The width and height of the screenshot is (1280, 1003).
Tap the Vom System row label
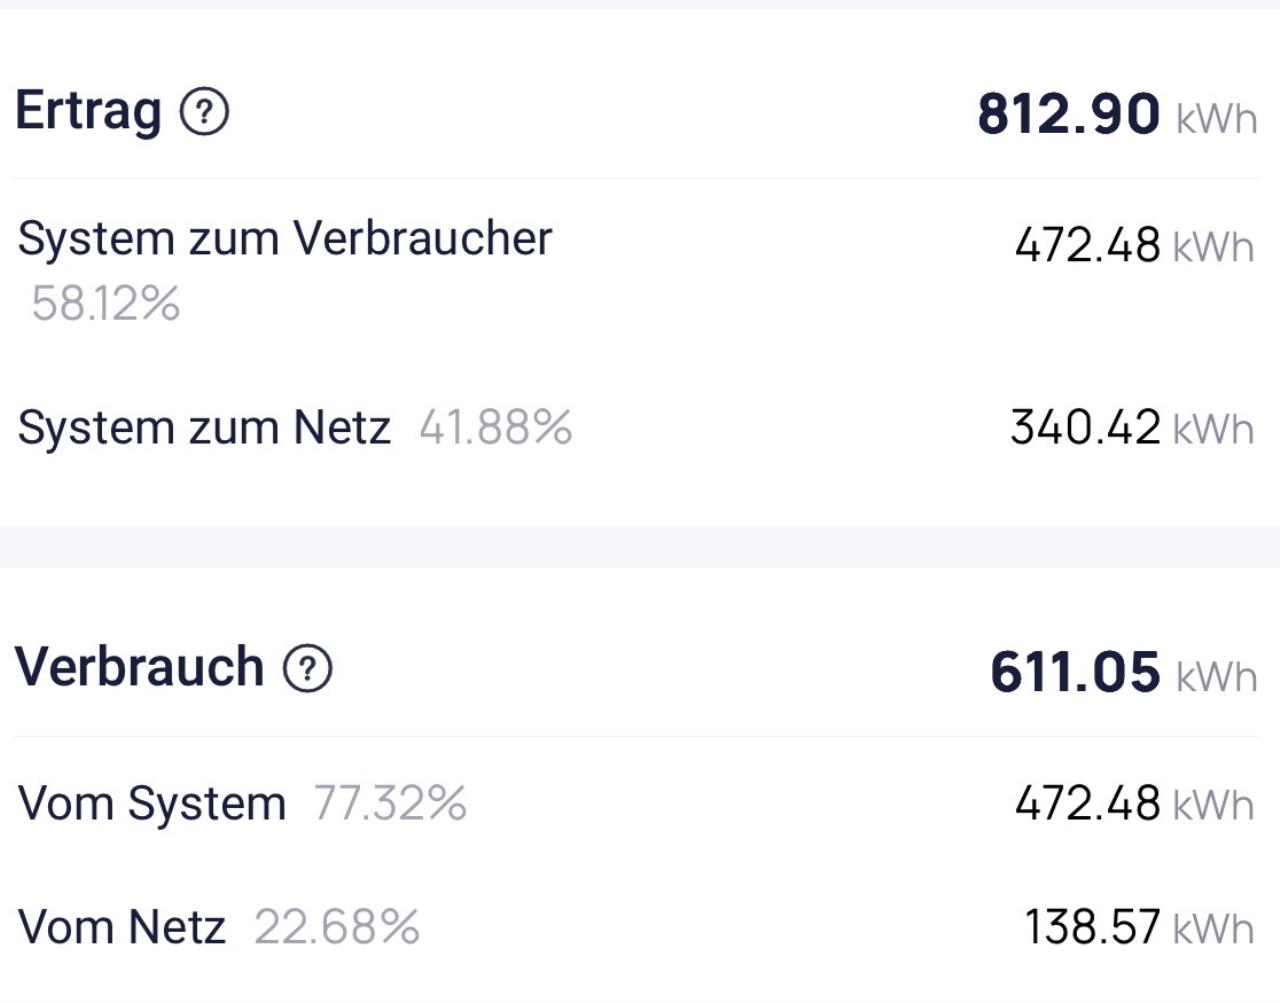click(152, 803)
